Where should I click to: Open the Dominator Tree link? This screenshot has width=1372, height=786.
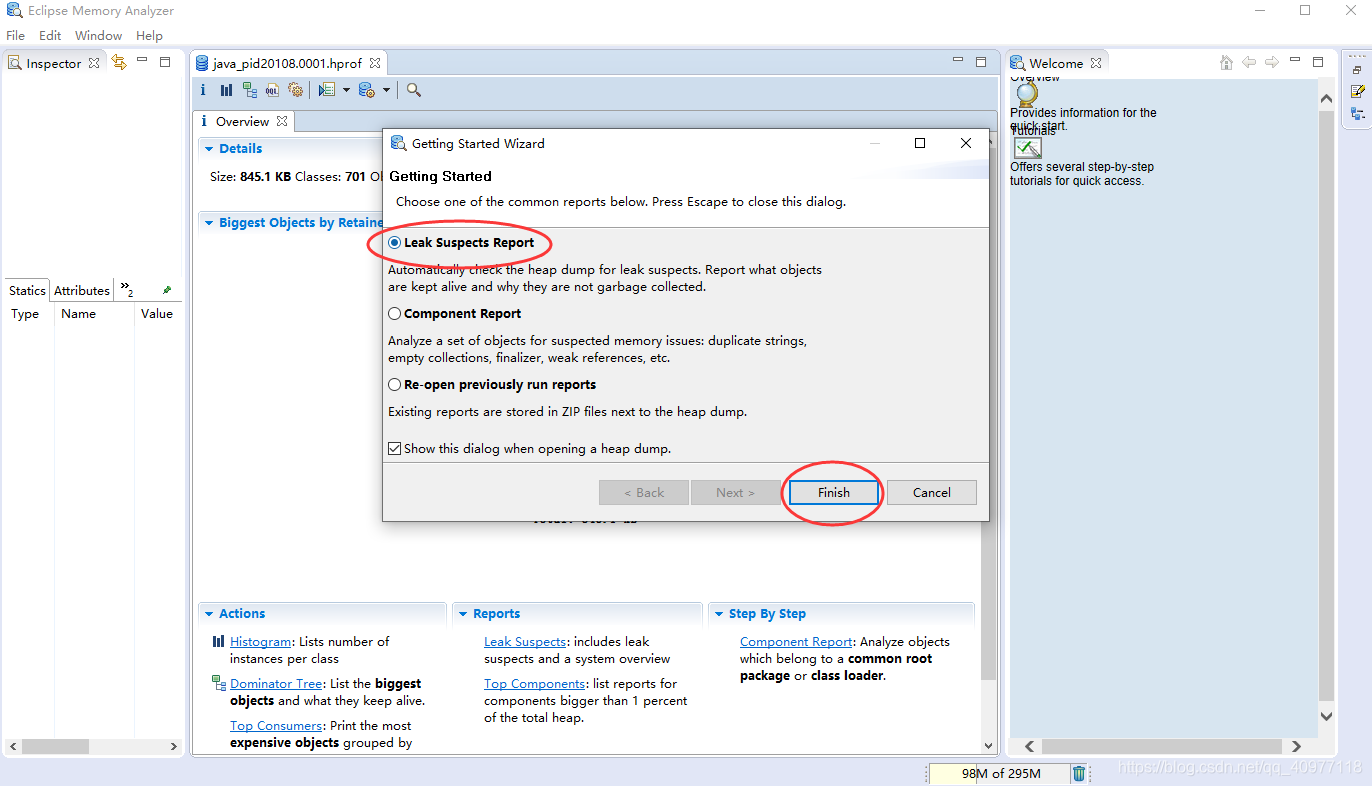276,684
